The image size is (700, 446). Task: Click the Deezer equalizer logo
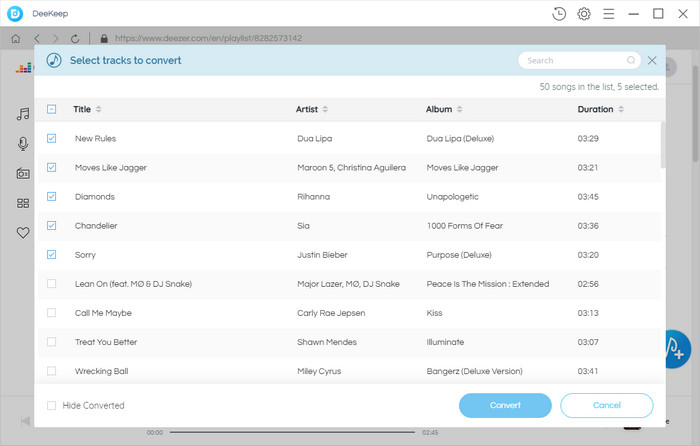click(24, 68)
